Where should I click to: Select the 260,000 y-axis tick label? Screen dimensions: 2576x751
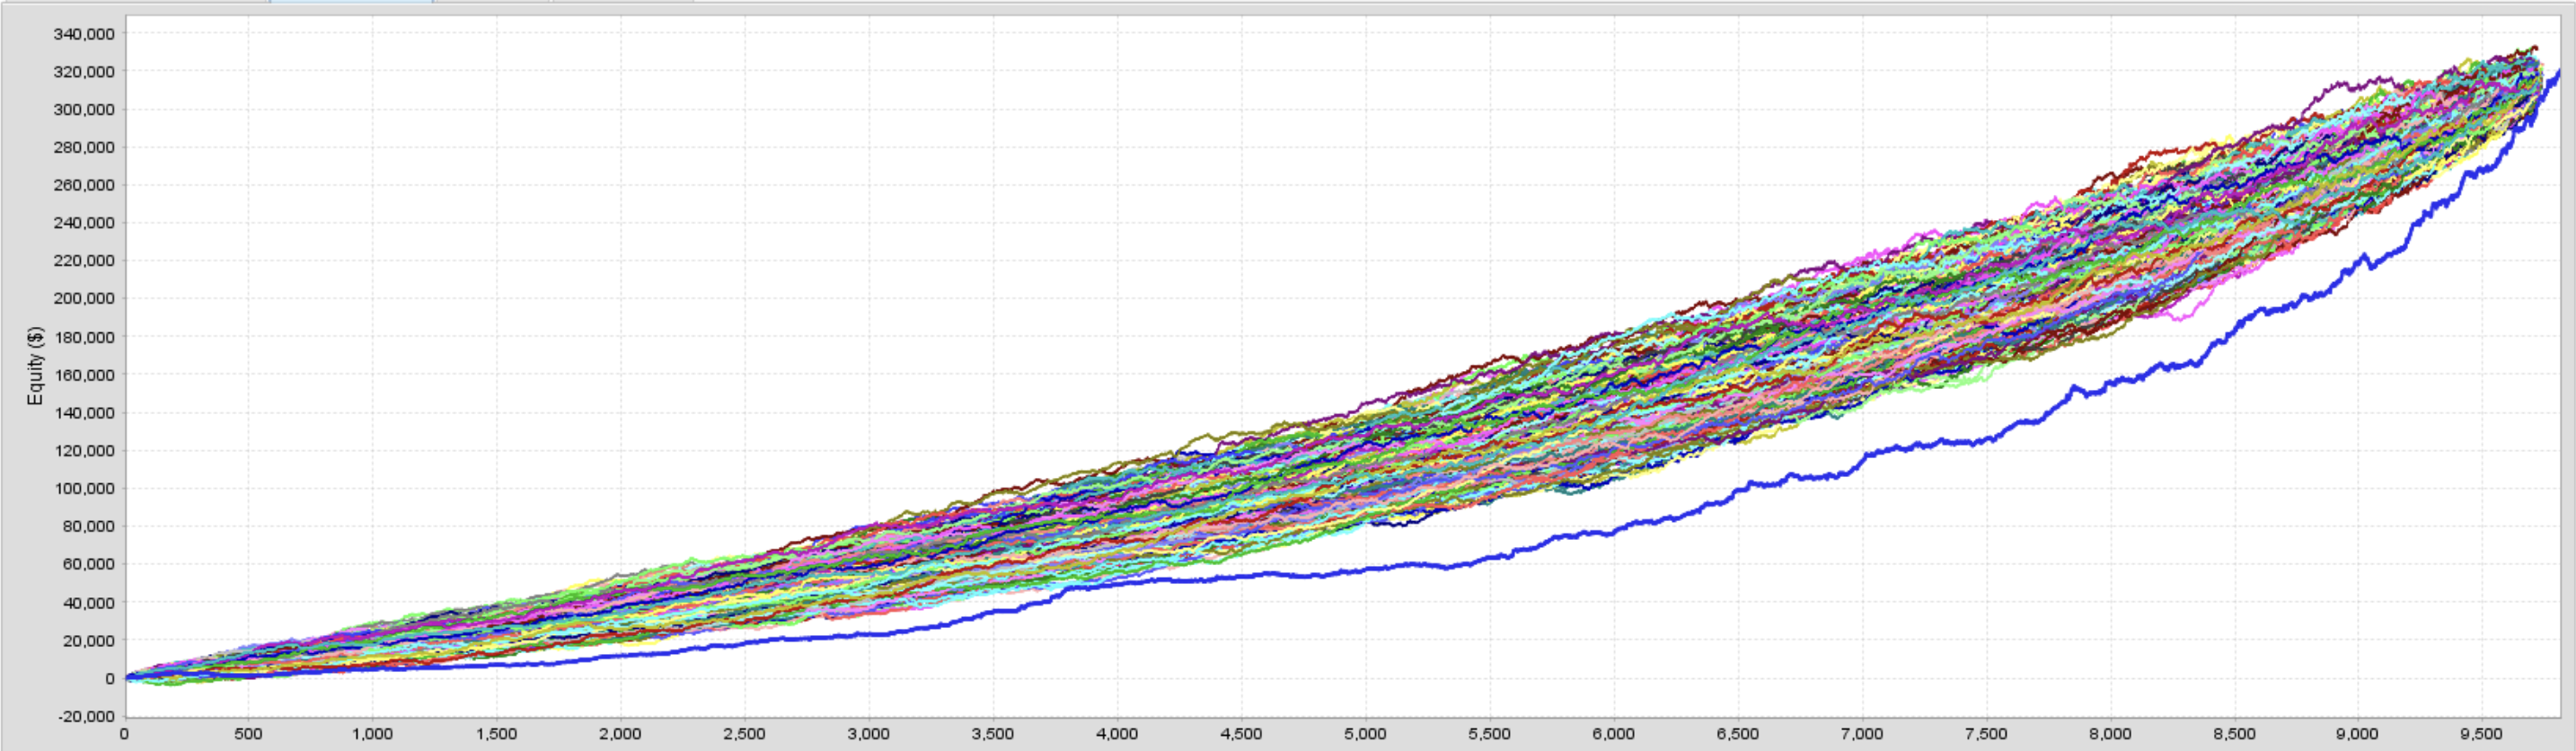coord(84,186)
